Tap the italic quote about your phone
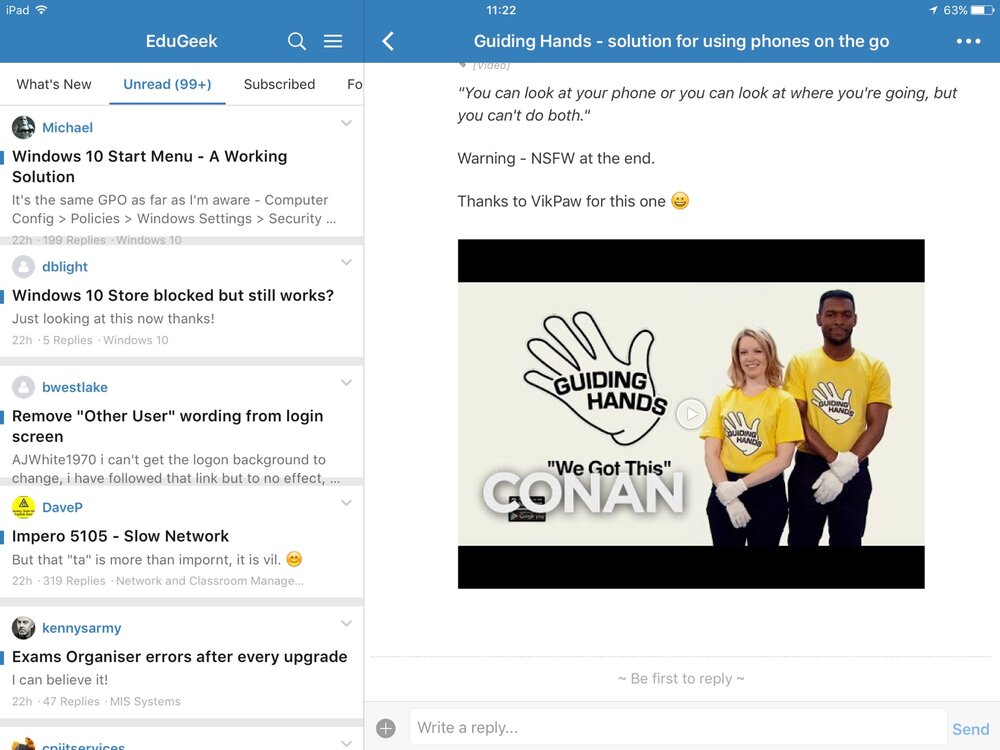The width and height of the screenshot is (1000, 750). [707, 104]
